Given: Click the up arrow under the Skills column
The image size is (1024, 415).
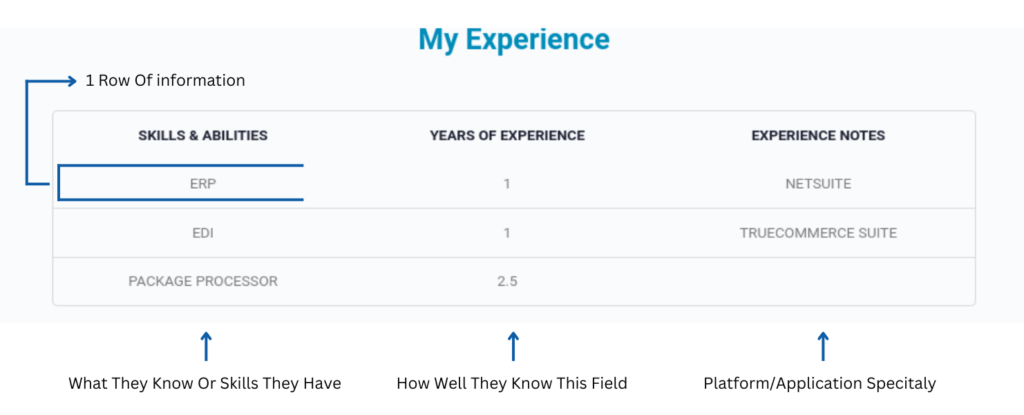Looking at the screenshot, I should [x=206, y=346].
